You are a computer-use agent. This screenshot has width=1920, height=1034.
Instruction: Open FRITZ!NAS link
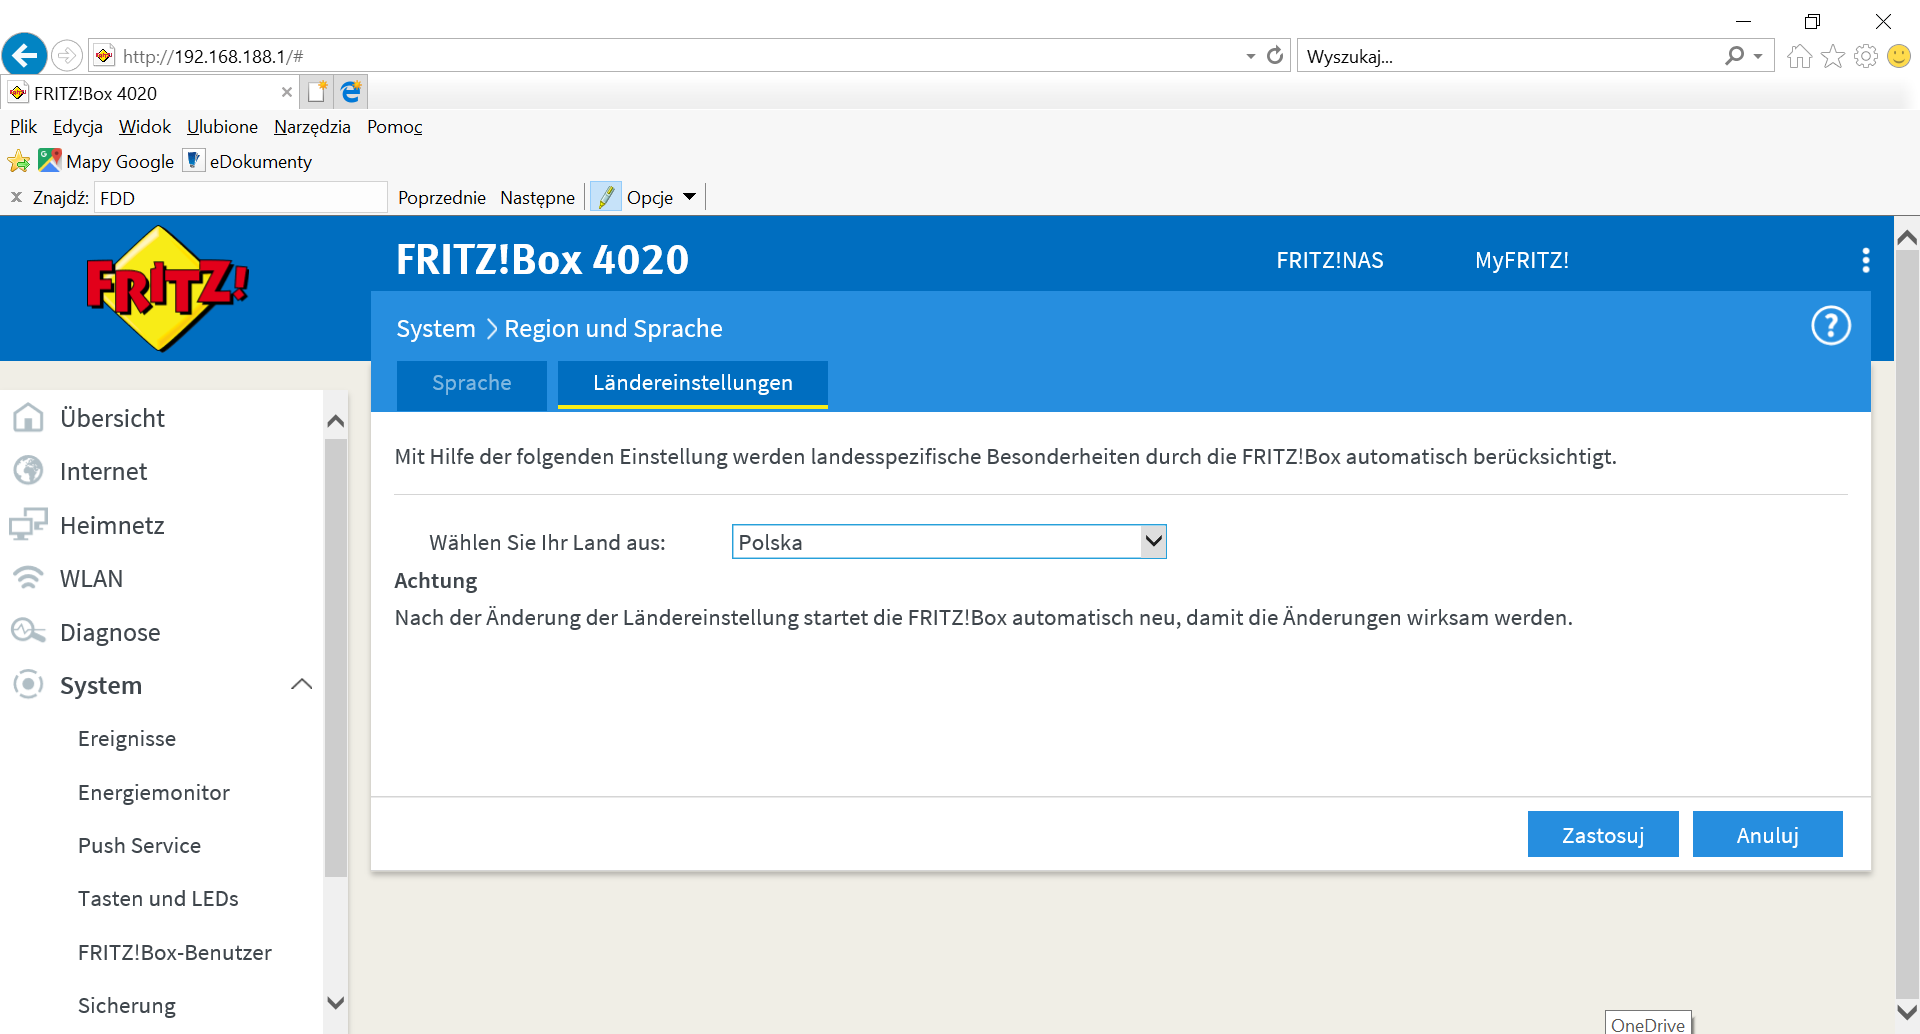[x=1329, y=260]
